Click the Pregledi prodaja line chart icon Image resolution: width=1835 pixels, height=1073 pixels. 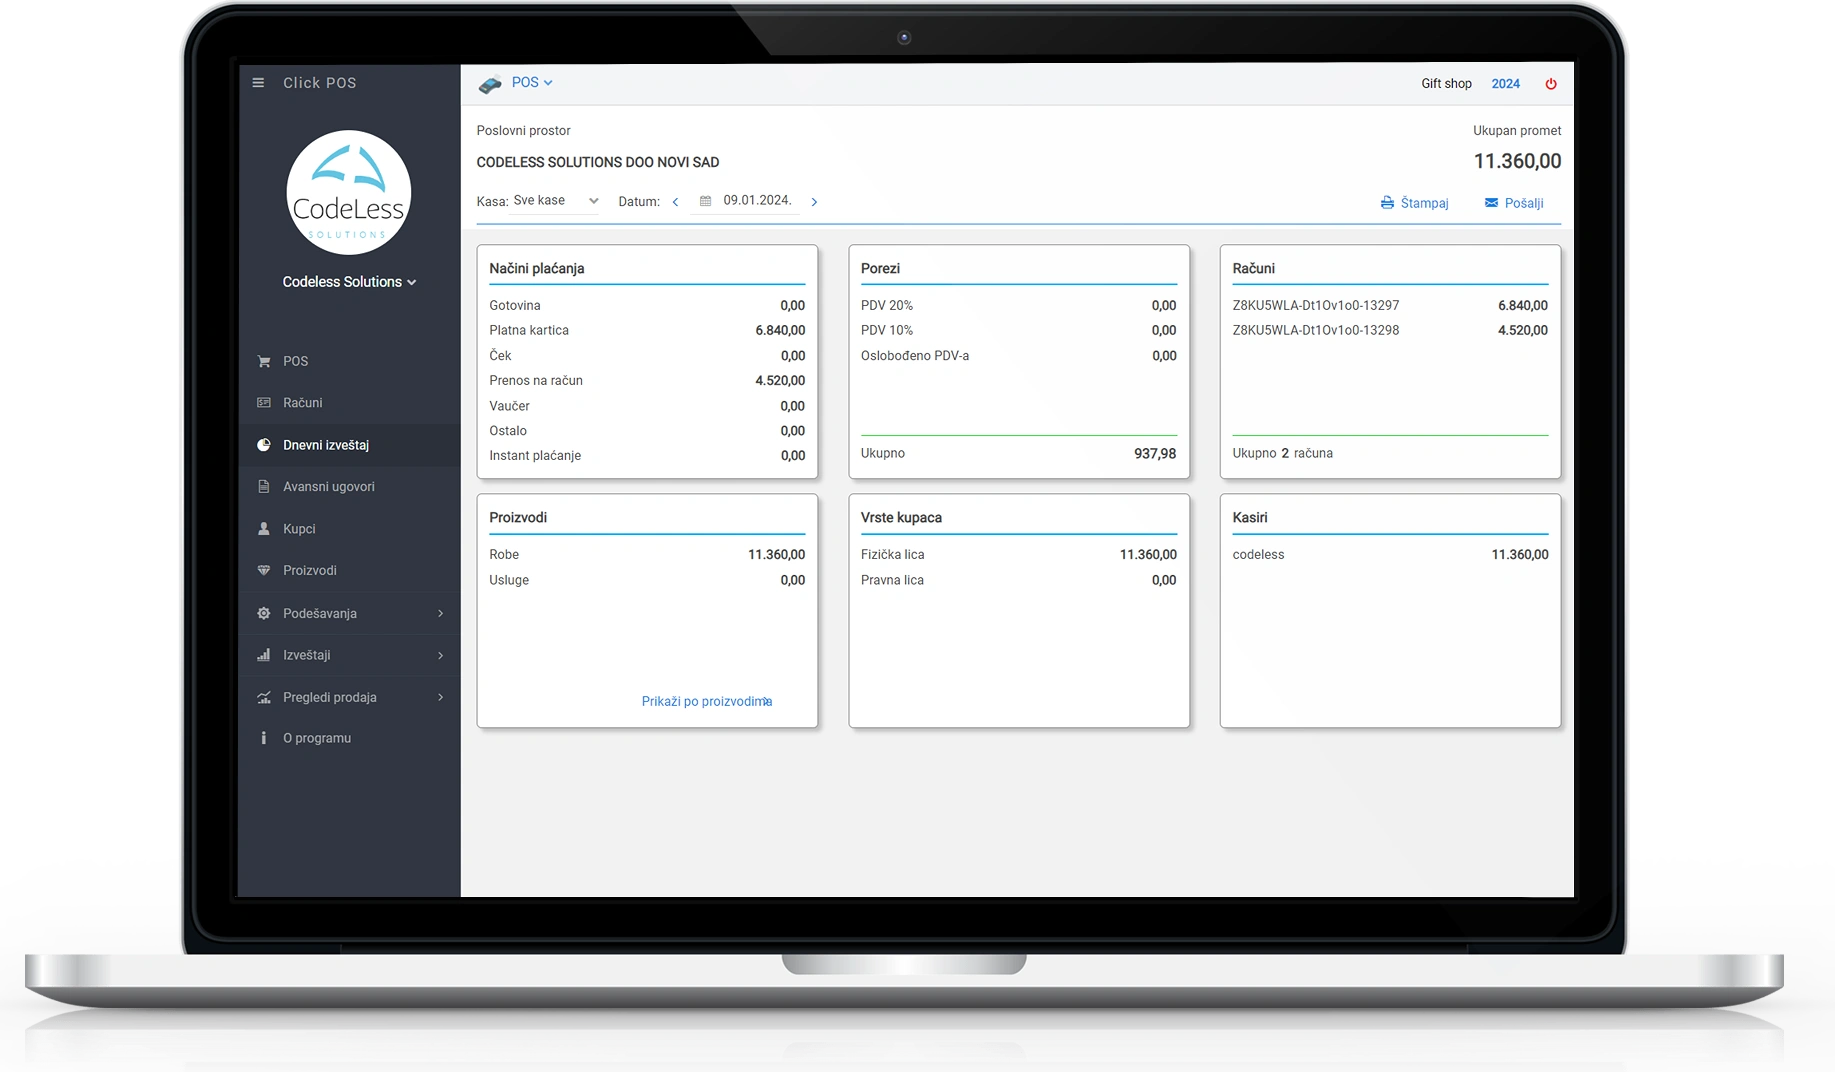coord(264,697)
